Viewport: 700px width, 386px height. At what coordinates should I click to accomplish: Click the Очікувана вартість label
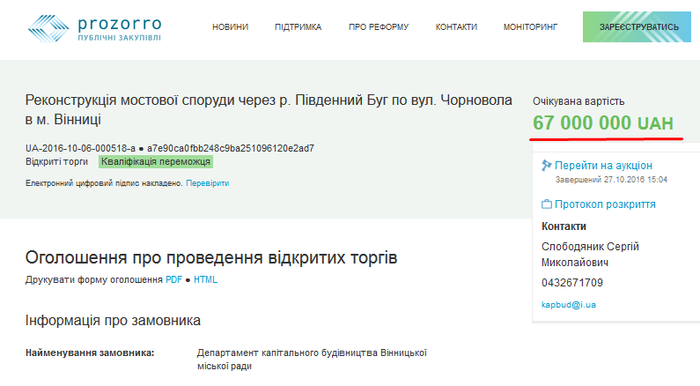point(578,101)
